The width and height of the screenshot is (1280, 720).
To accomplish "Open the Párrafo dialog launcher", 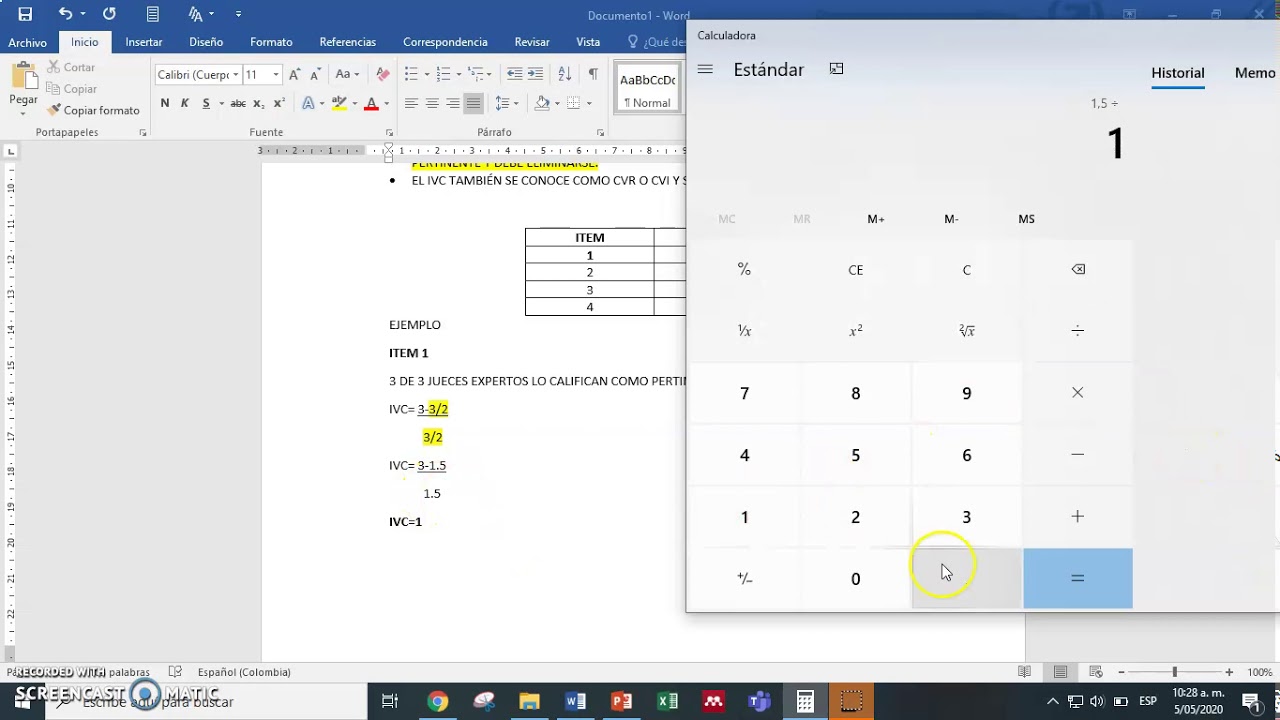I will click(x=600, y=133).
